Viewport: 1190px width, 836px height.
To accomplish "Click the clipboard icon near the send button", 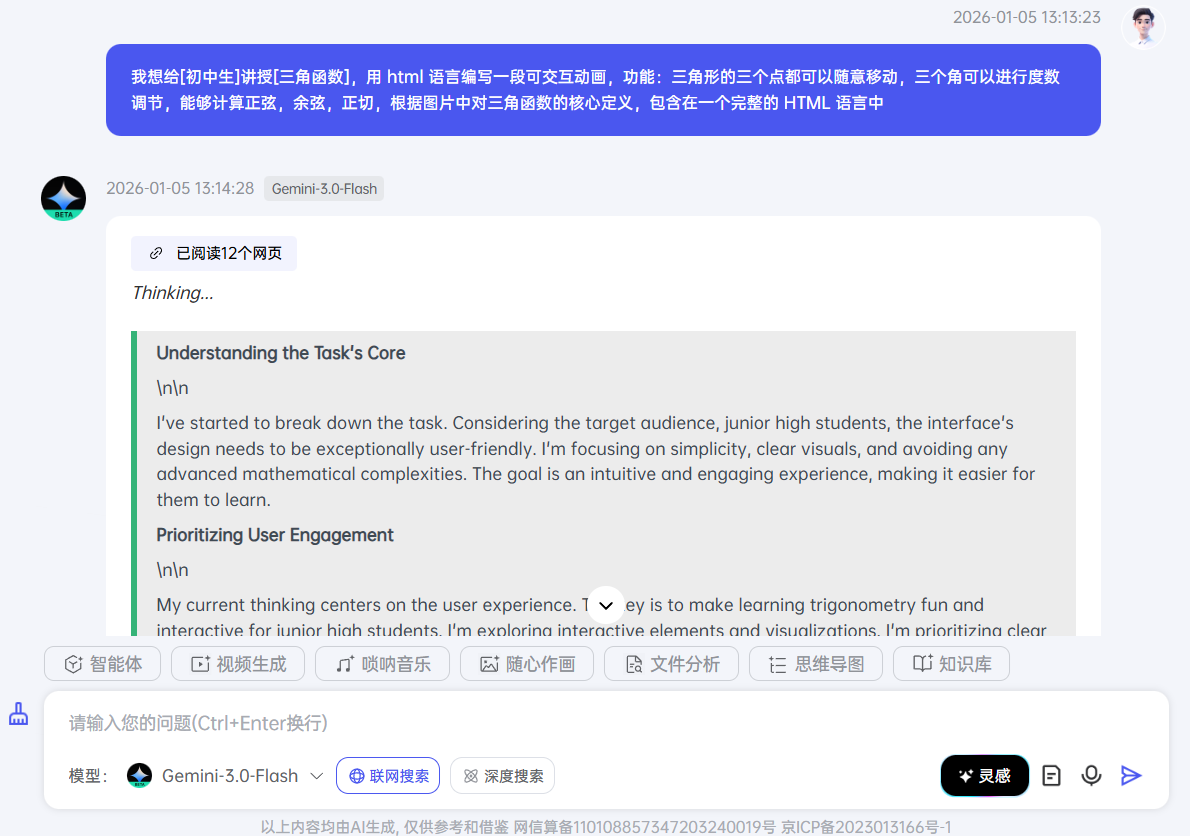I will (1051, 775).
